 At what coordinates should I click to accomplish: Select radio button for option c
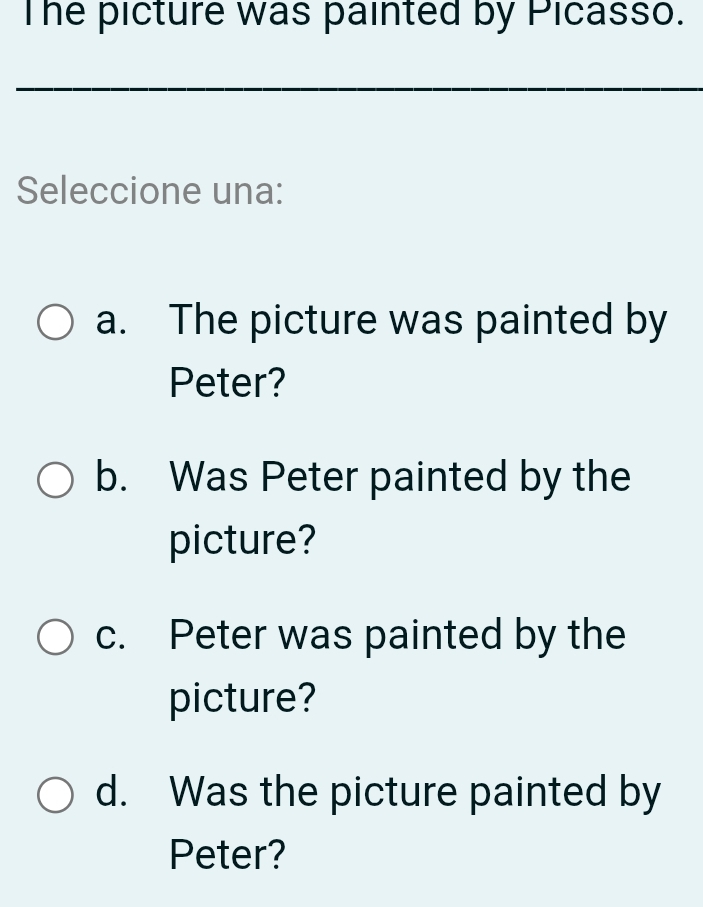55,636
